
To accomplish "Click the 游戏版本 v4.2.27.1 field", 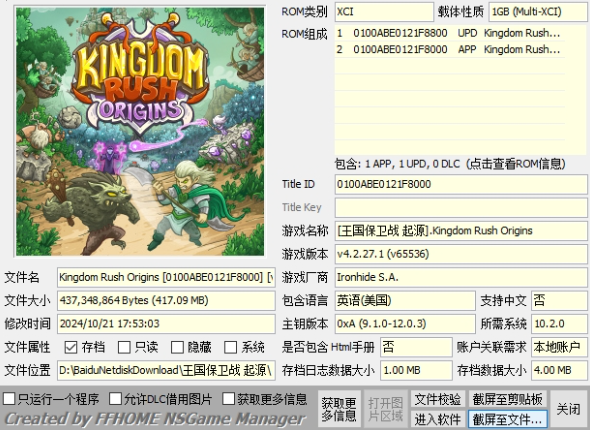I will point(461,254).
